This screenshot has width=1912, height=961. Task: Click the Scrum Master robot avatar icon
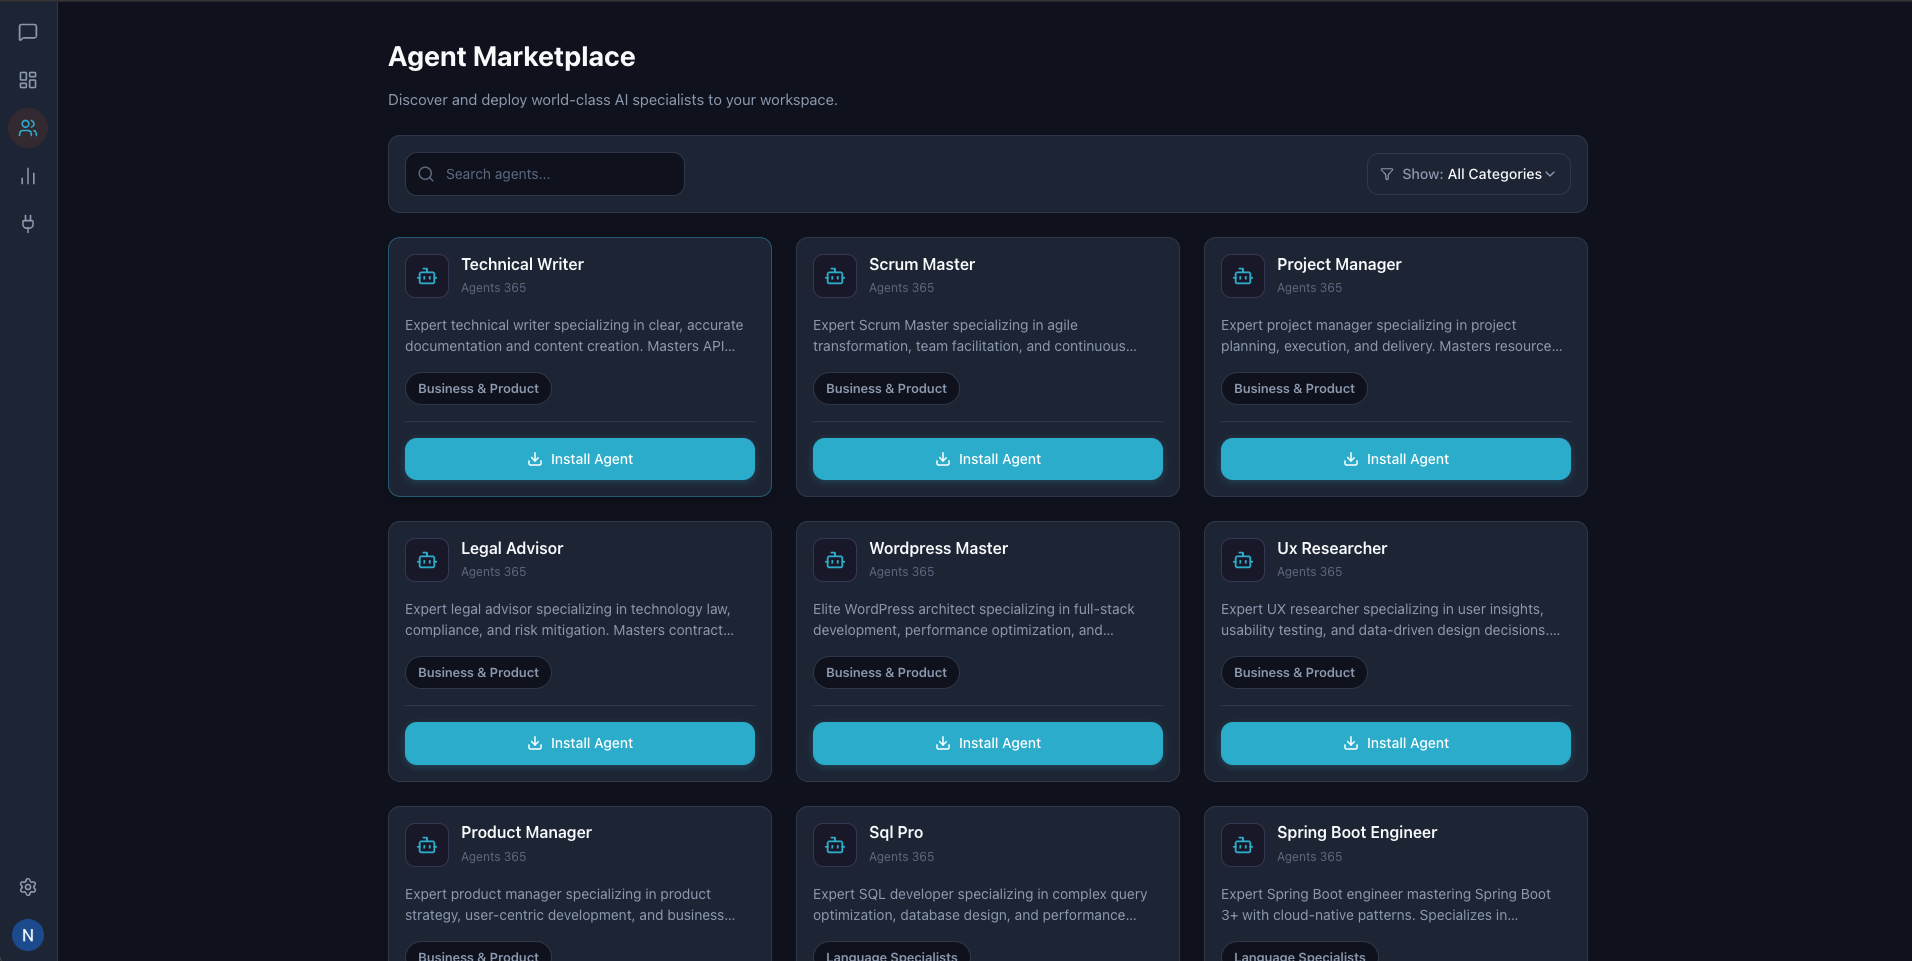click(834, 276)
